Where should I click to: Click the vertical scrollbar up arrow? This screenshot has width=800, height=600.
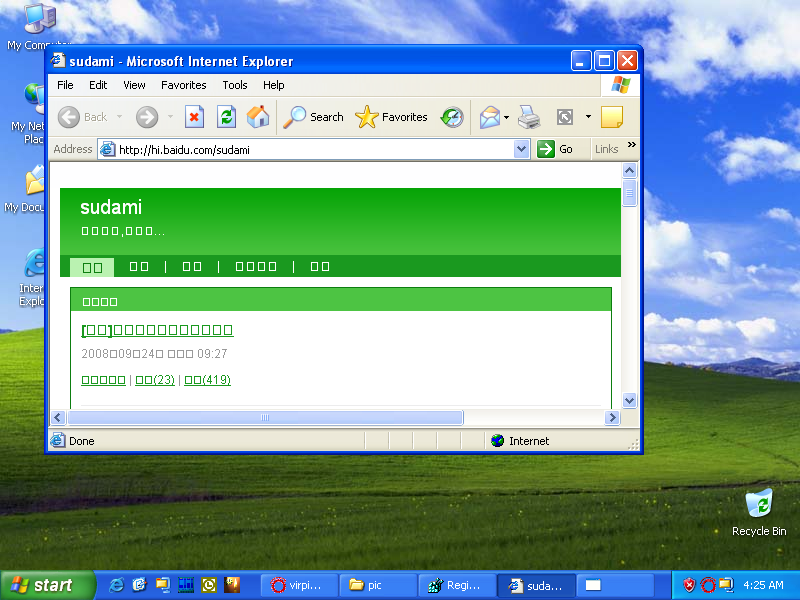[x=630, y=170]
